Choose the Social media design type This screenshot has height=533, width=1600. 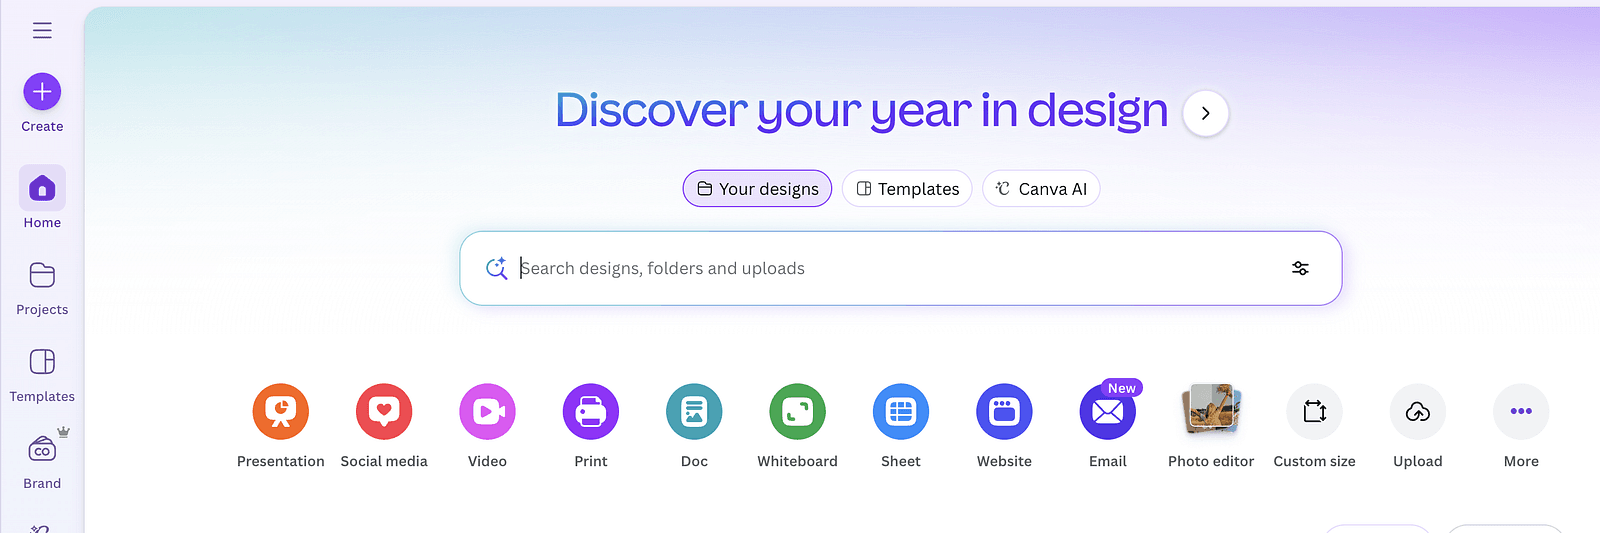click(384, 412)
